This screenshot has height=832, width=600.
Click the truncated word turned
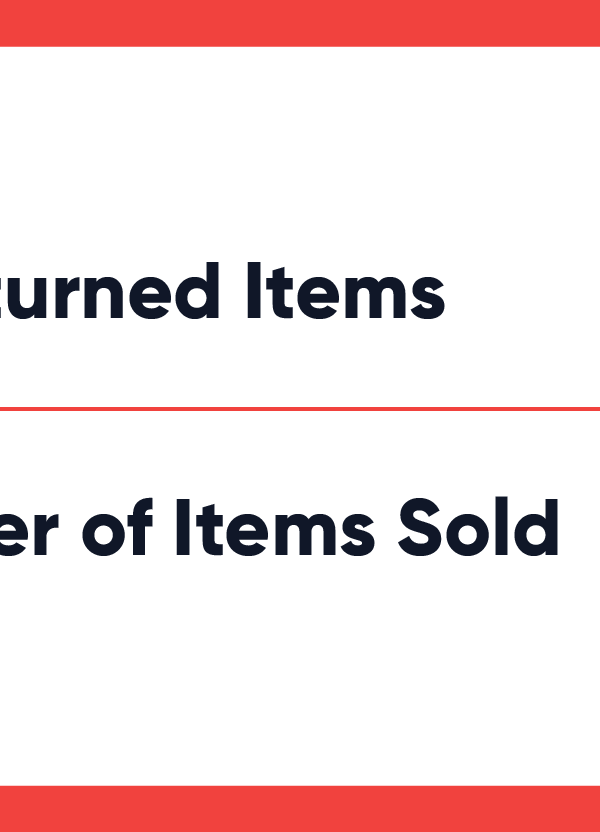tap(110, 291)
